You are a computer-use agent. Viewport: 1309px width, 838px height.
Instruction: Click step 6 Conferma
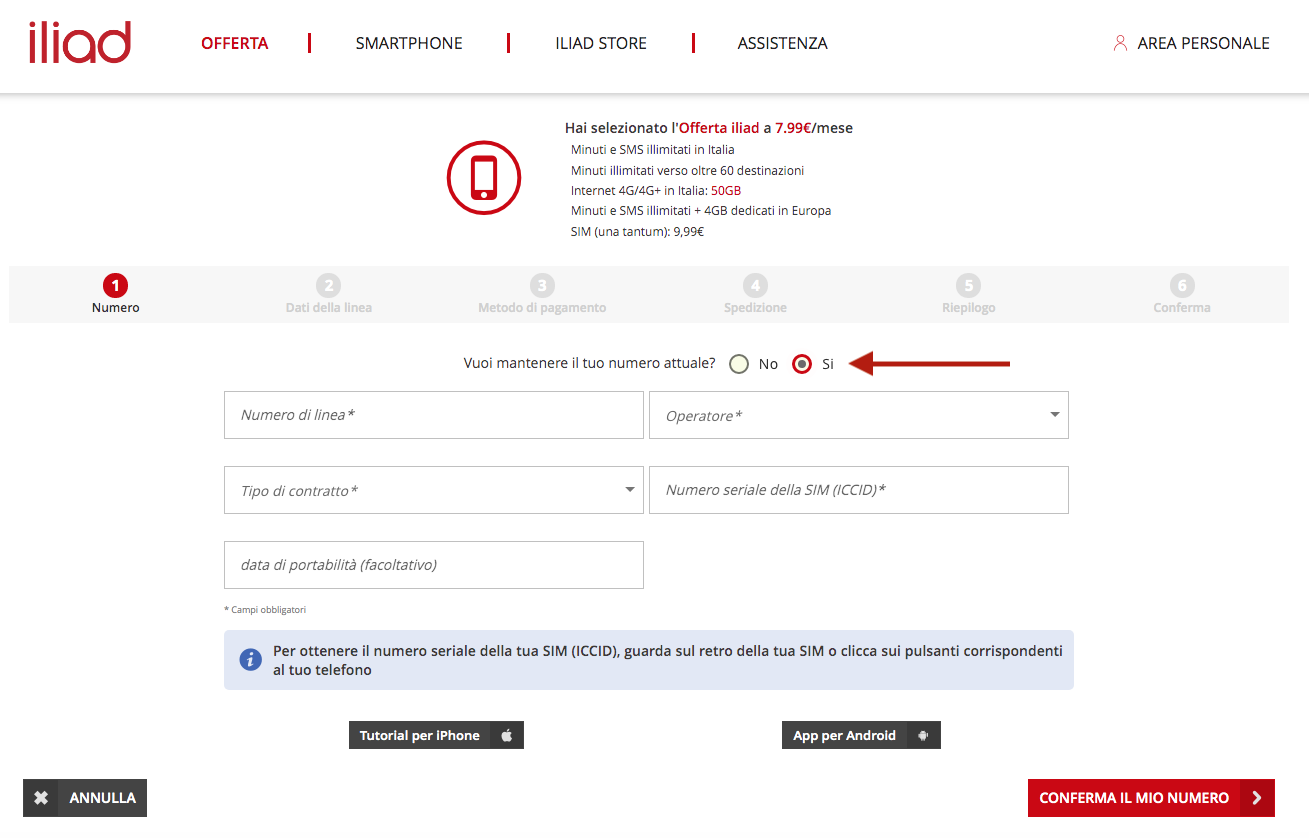1182,294
